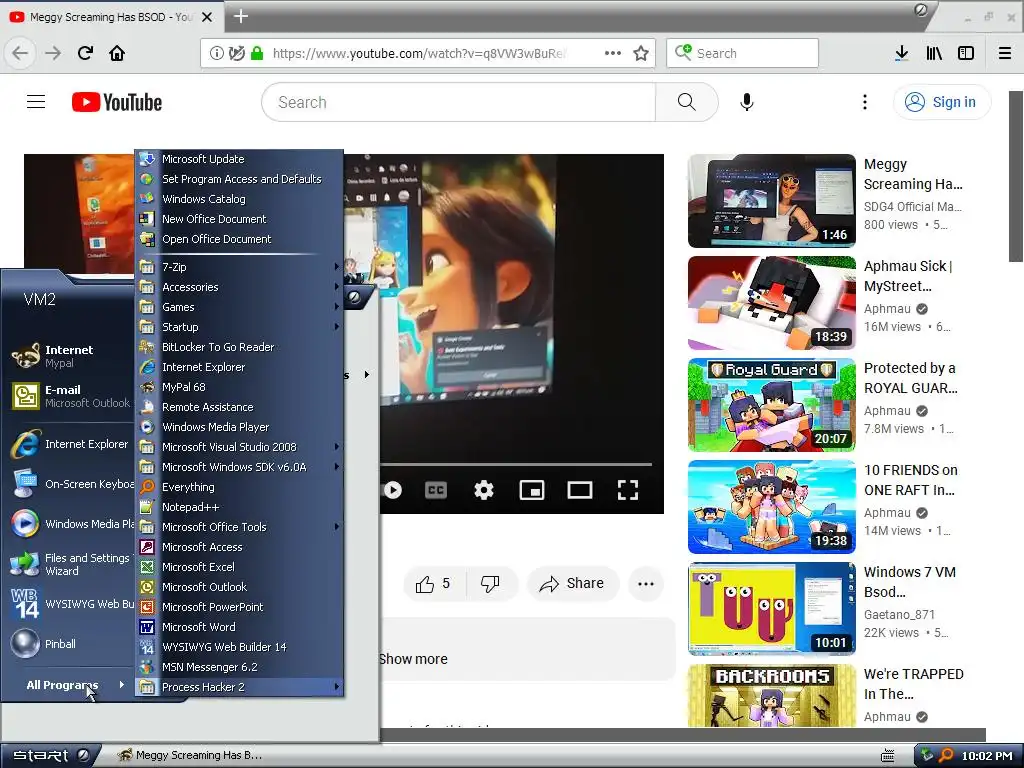Expand Microsoft Office Tools folder

pyautogui.click(x=239, y=527)
